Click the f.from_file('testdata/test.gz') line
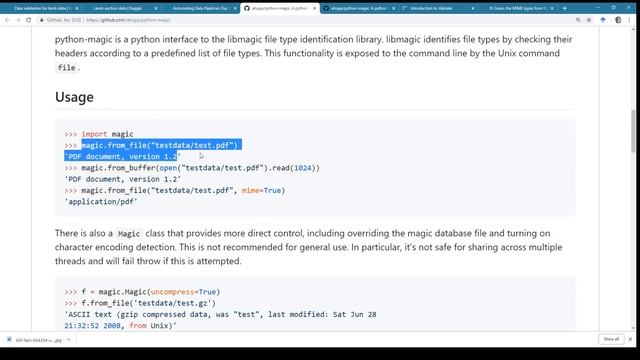Viewport: 640px width, 360px height. [140, 303]
